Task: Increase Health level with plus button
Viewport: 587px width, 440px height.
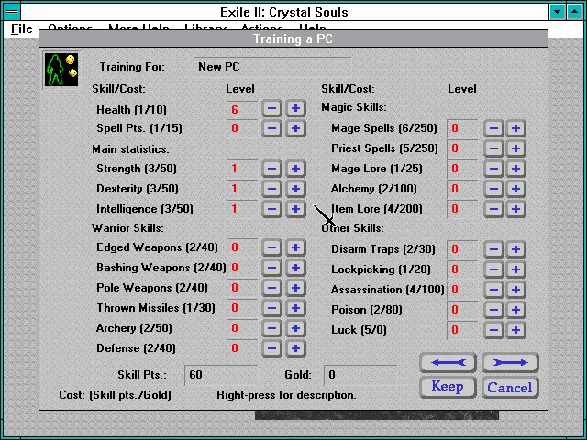Action: click(x=295, y=108)
